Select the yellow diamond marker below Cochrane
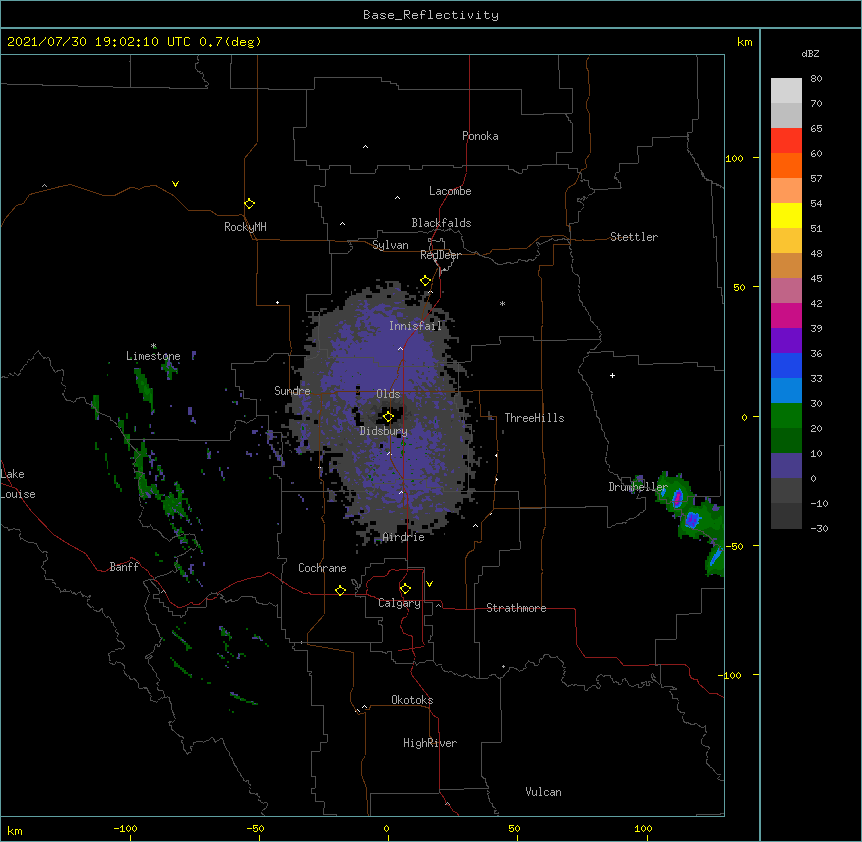This screenshot has width=862, height=842. [x=340, y=590]
